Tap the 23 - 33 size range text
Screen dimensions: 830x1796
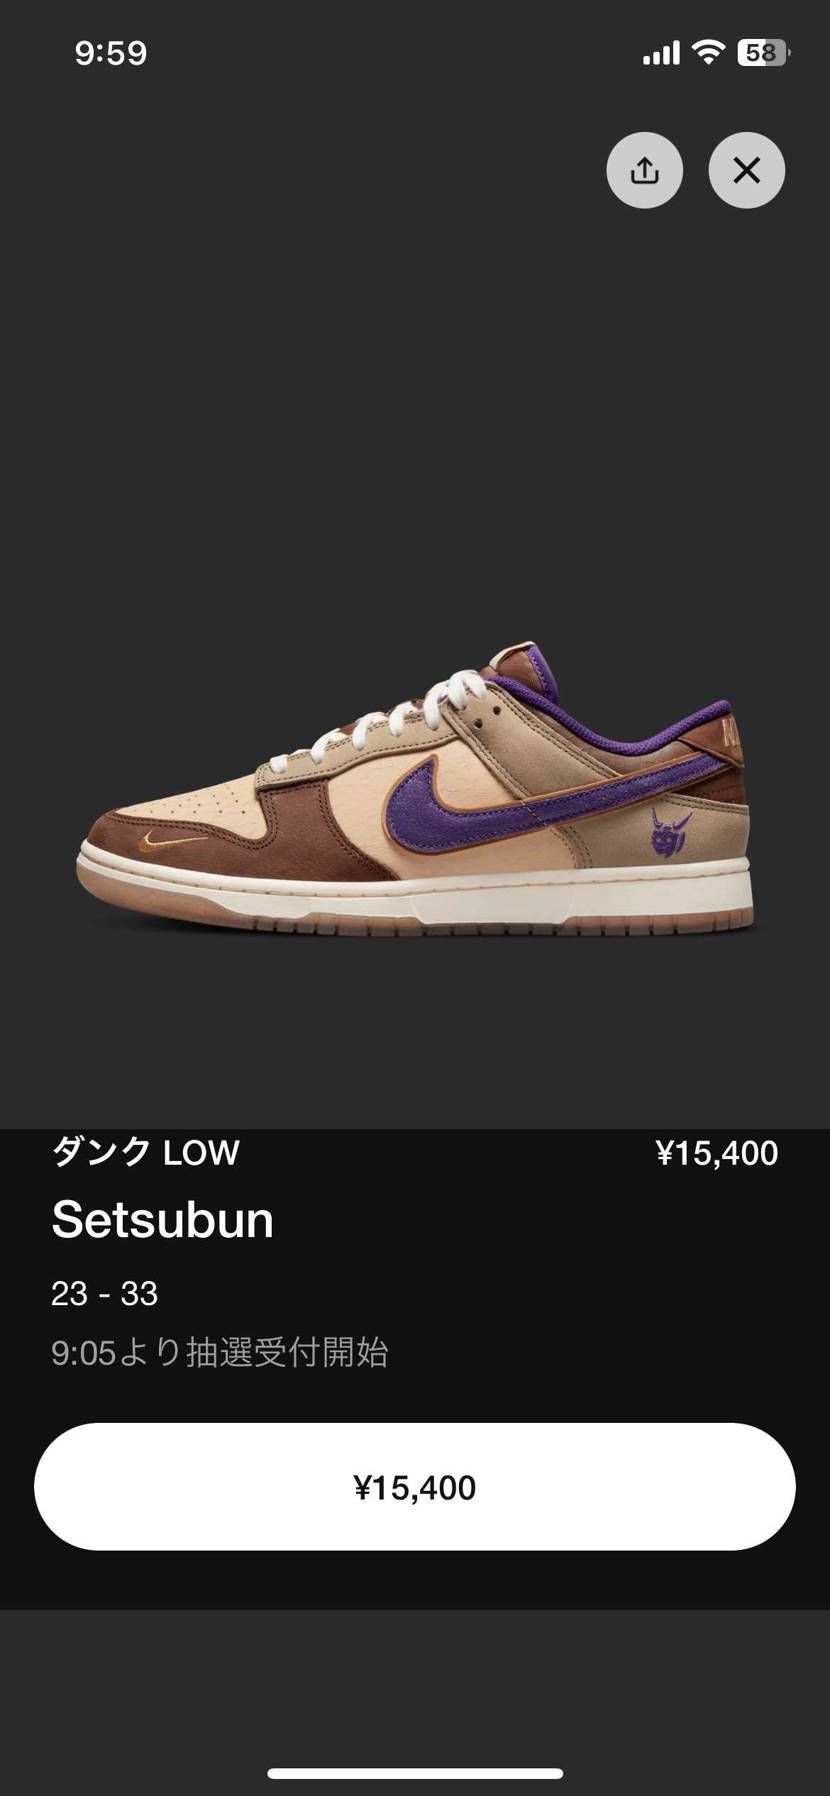(105, 1293)
